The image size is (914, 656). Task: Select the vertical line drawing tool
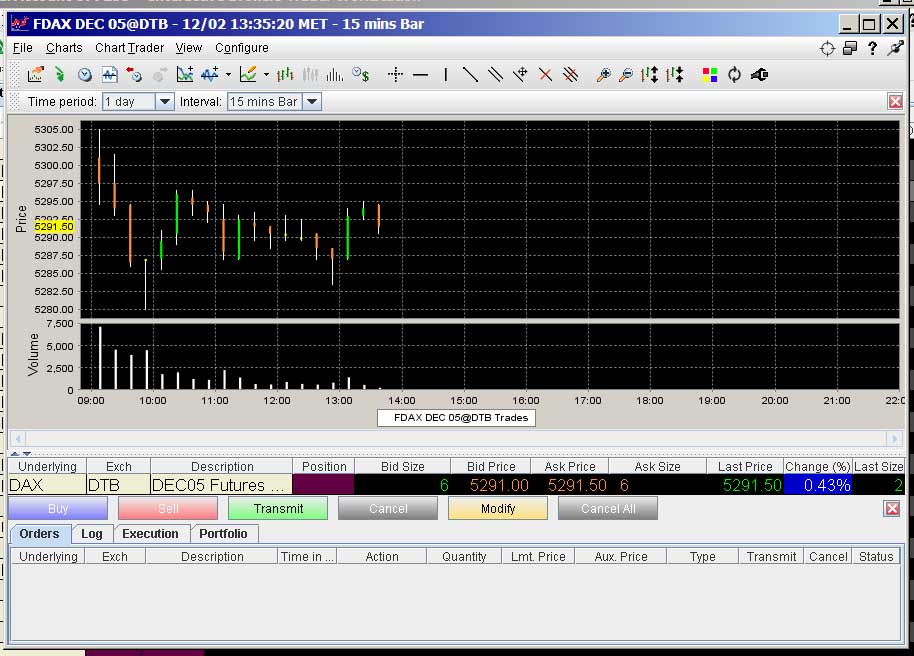coord(446,75)
